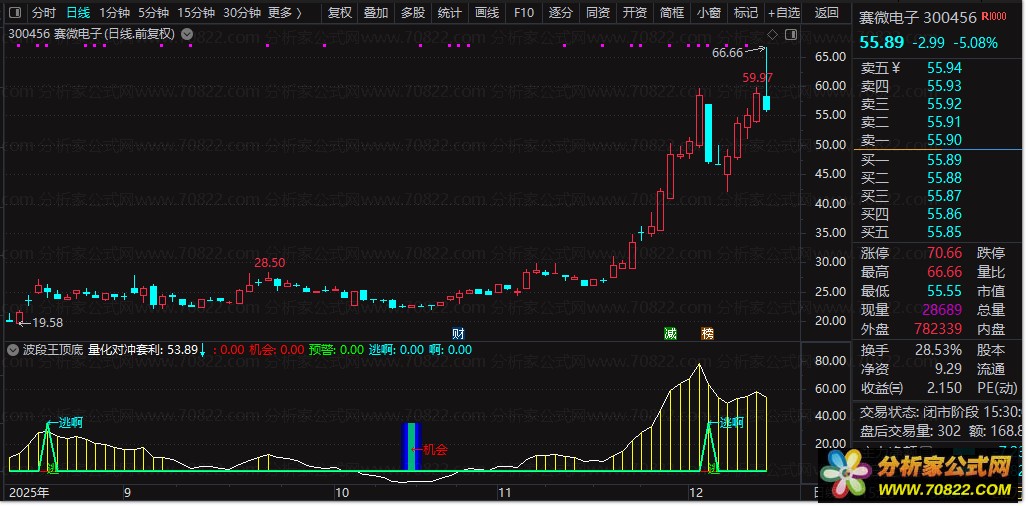Click the 66.66 high price label
The width and height of the screenshot is (1028, 506).
coord(727,53)
